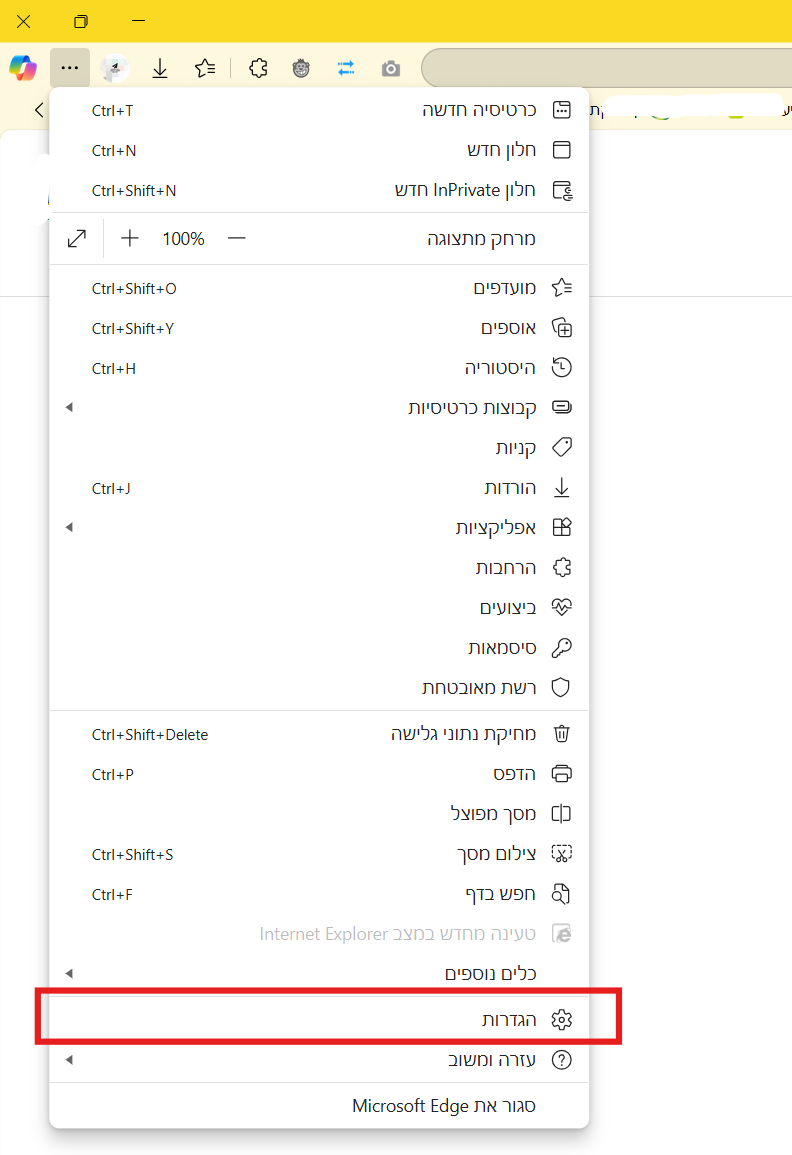Open the downloads toolbar icon

(x=160, y=68)
